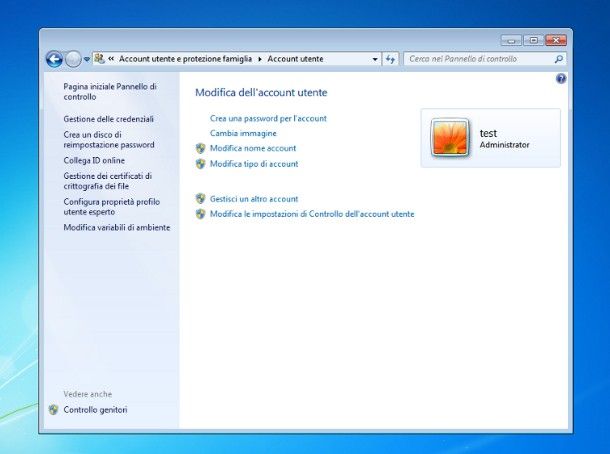610x454 pixels.
Task: Click Modifica nome account link
Action: click(253, 148)
